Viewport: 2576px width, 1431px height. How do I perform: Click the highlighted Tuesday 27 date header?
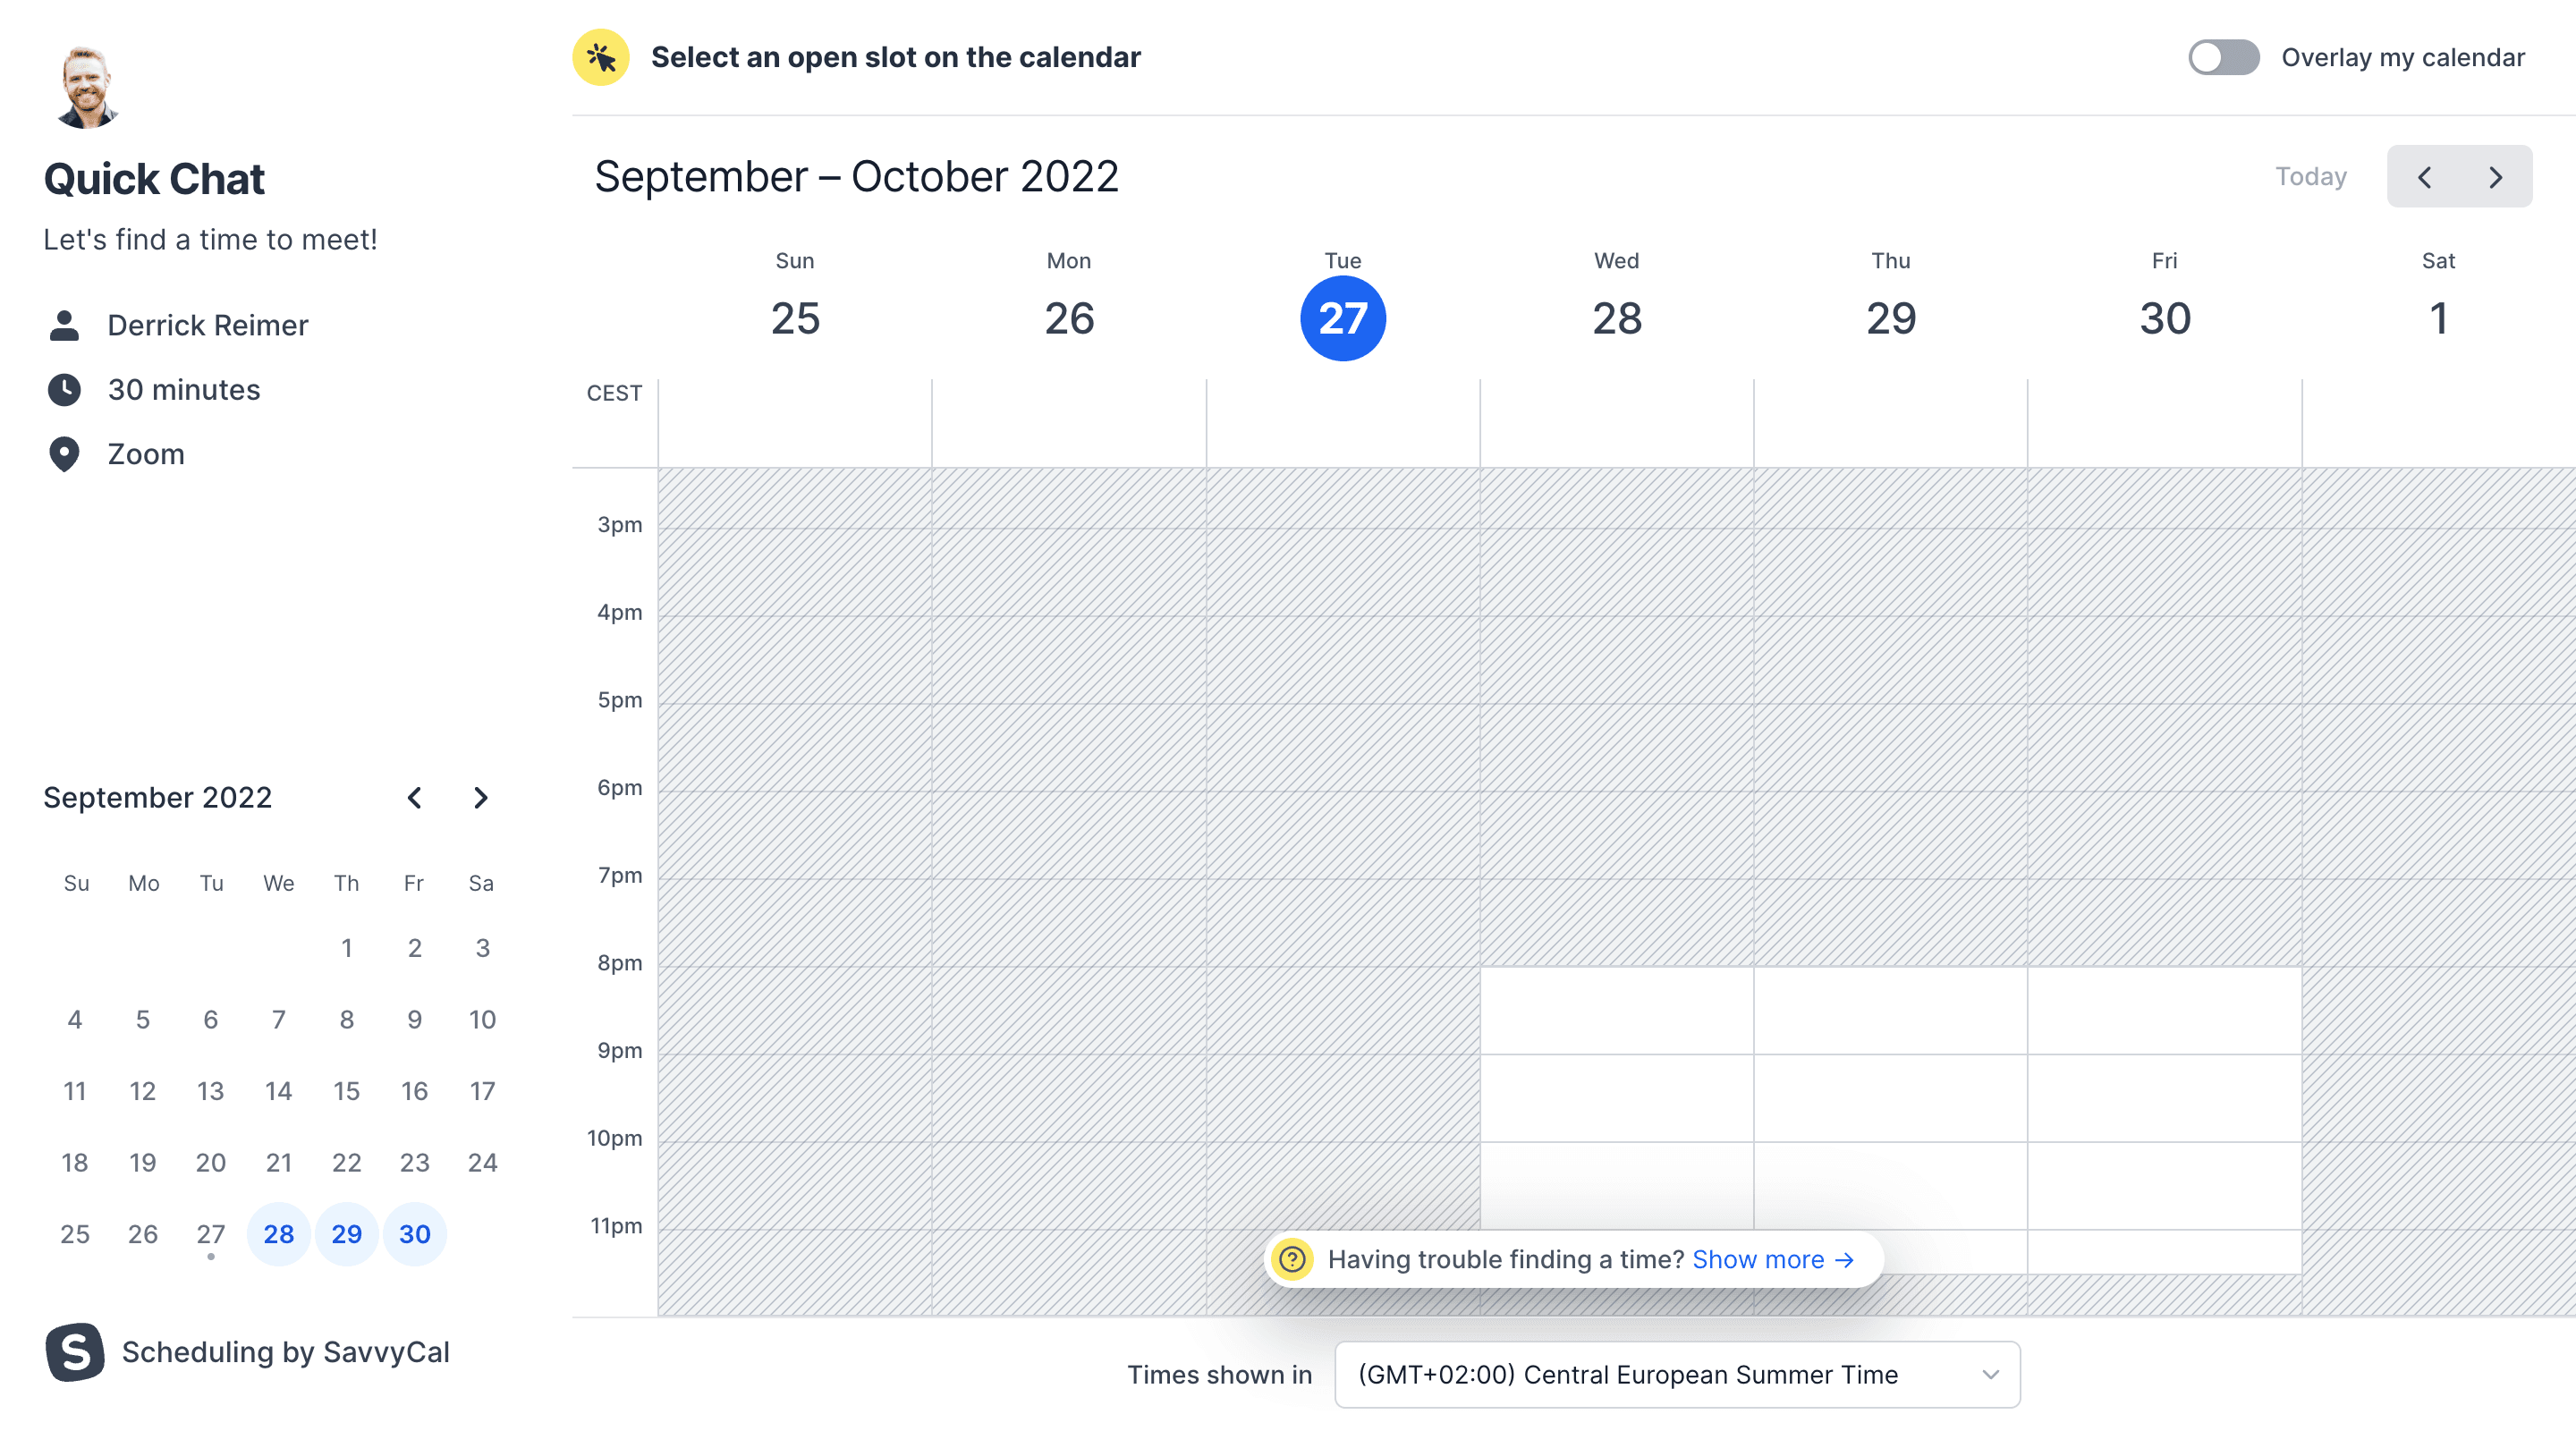1341,318
